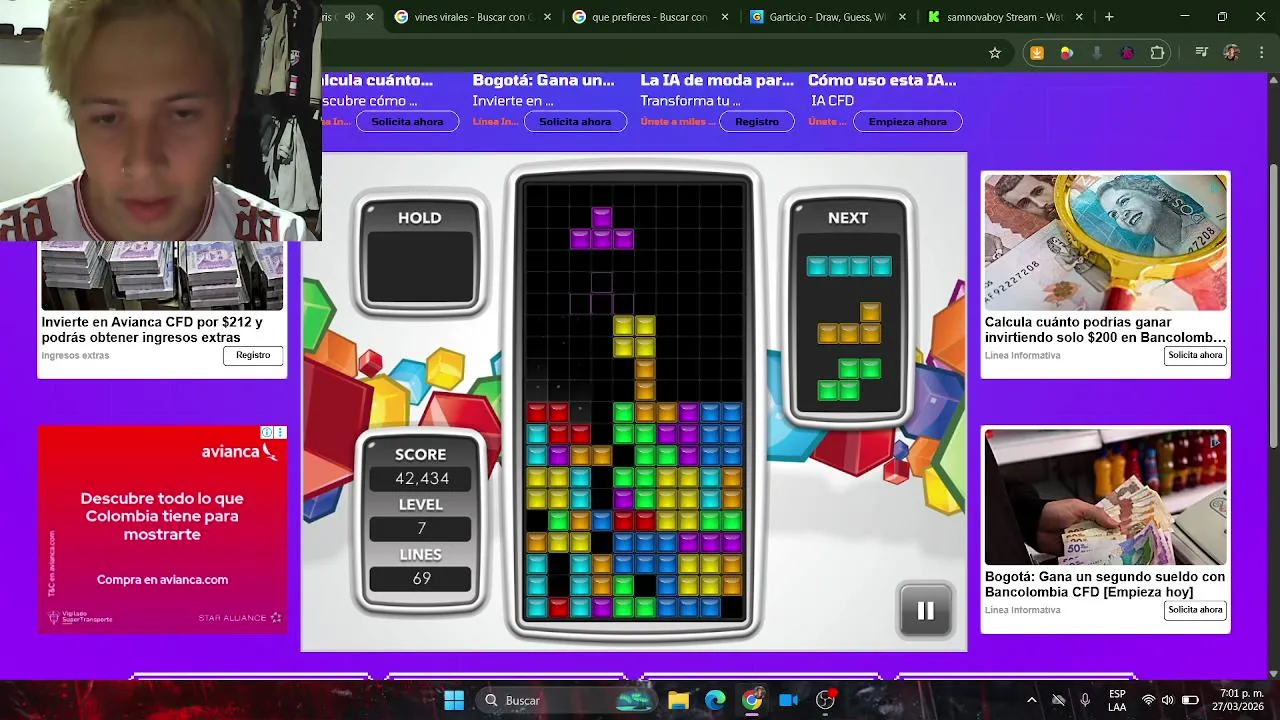This screenshot has width=1280, height=720.
Task: Open the media controls toolbar icon
Action: point(1202,53)
